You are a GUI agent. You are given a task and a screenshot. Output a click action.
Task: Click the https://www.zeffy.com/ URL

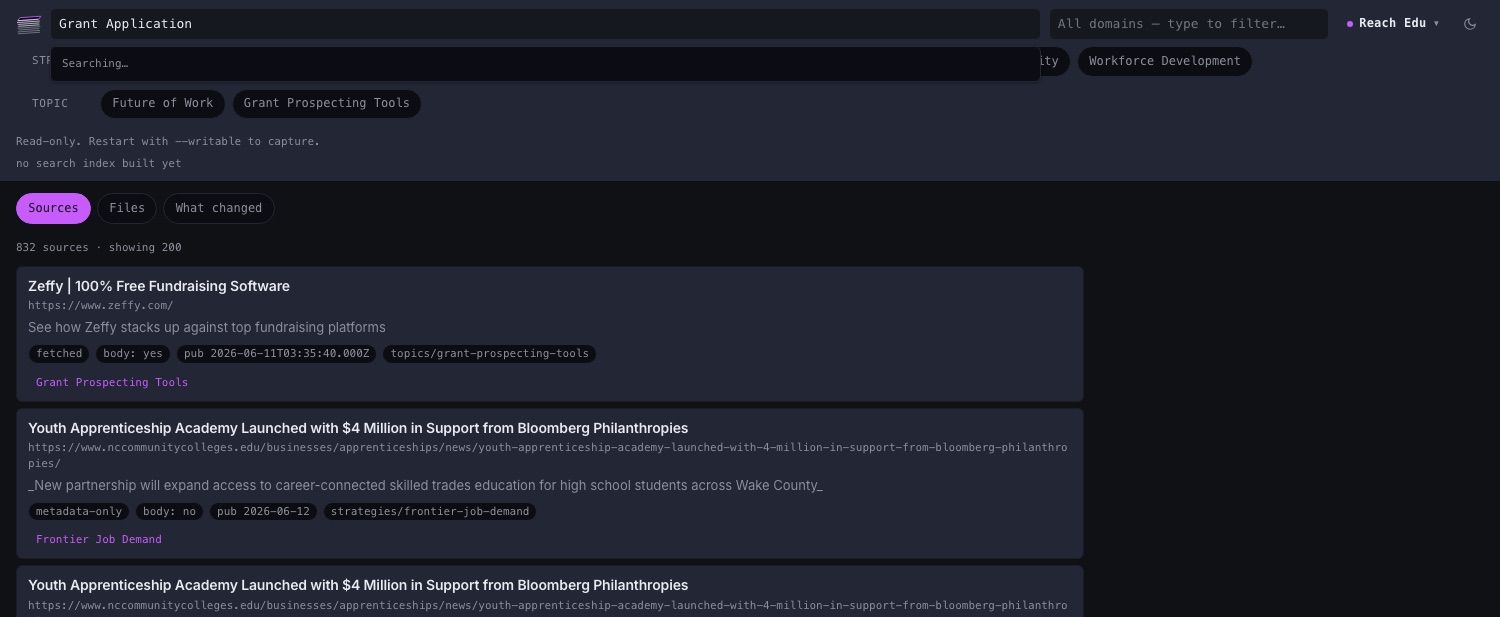click(101, 305)
